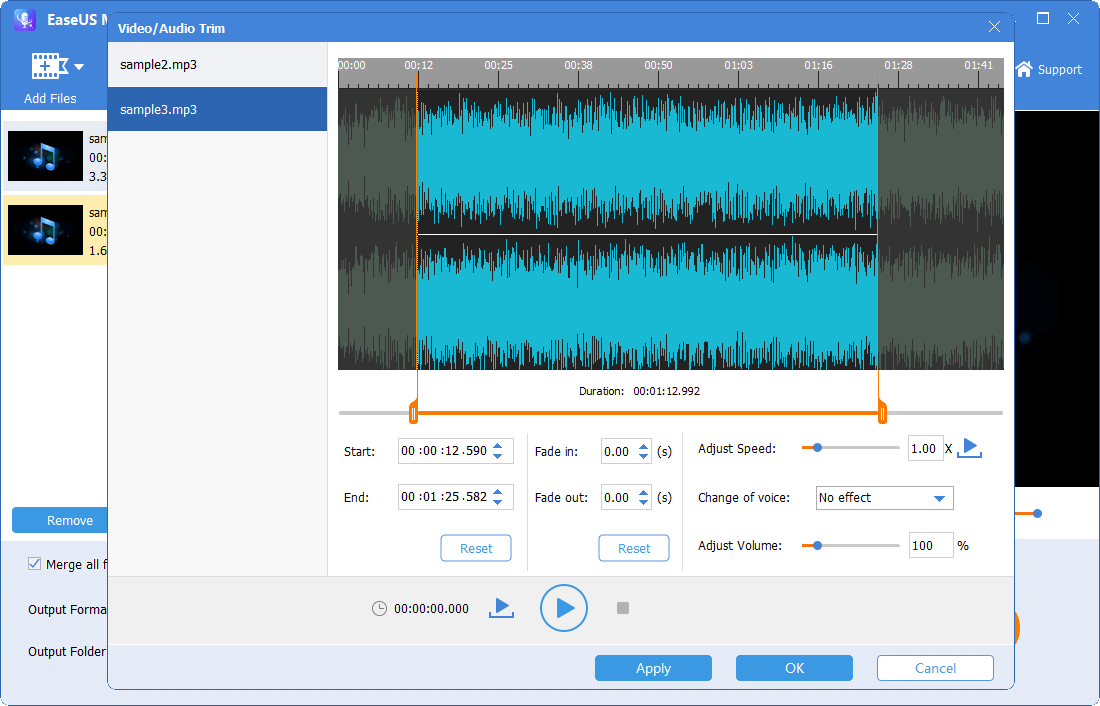Image resolution: width=1100 pixels, height=706 pixels.
Task: Expand the Add Files dropdown arrow
Action: click(x=79, y=68)
